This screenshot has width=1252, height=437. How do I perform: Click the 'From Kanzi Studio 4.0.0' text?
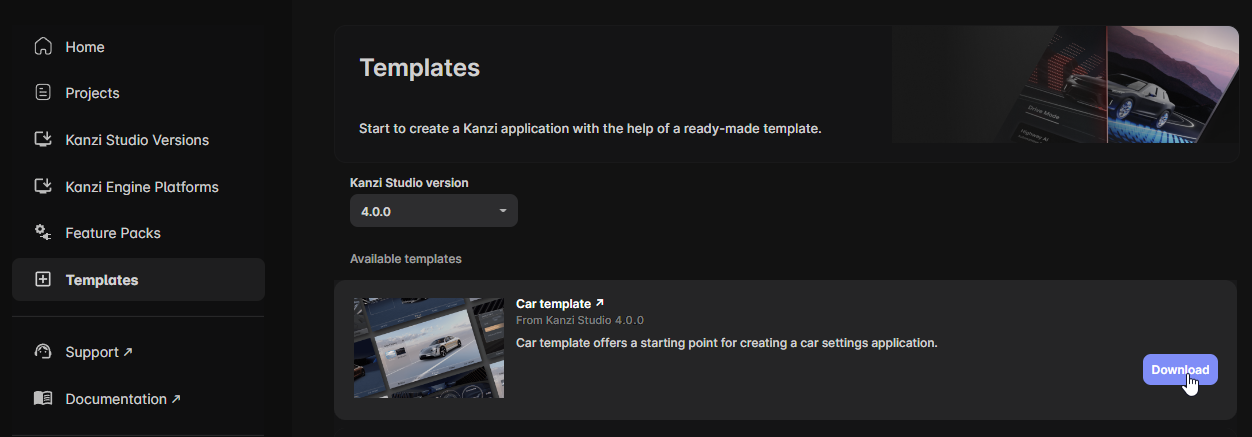point(580,321)
